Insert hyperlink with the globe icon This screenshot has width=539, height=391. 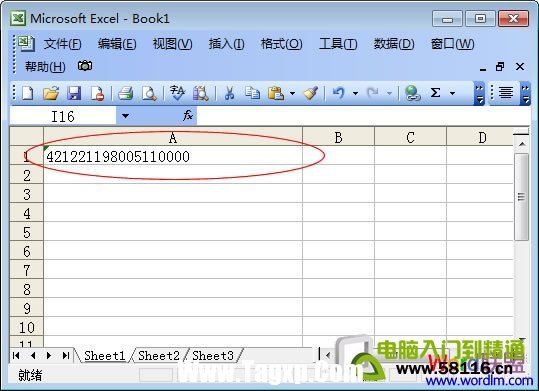point(412,93)
